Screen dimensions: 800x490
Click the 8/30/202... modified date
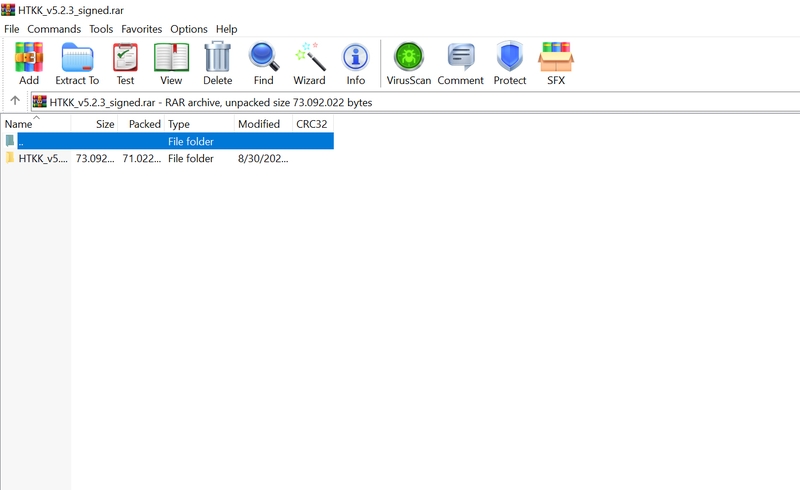point(263,158)
